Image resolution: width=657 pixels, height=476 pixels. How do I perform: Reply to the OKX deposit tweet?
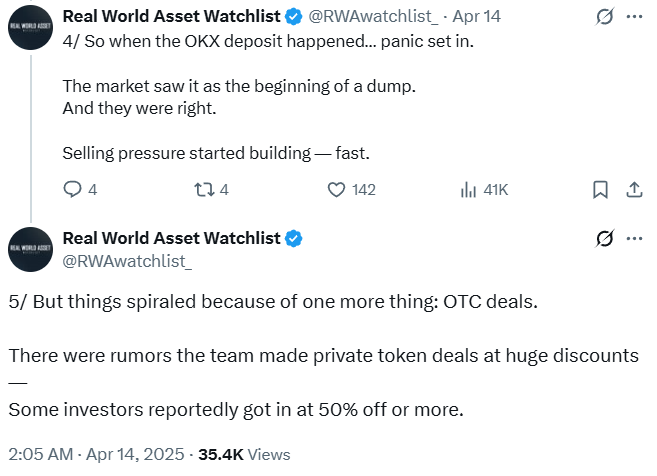tap(73, 189)
